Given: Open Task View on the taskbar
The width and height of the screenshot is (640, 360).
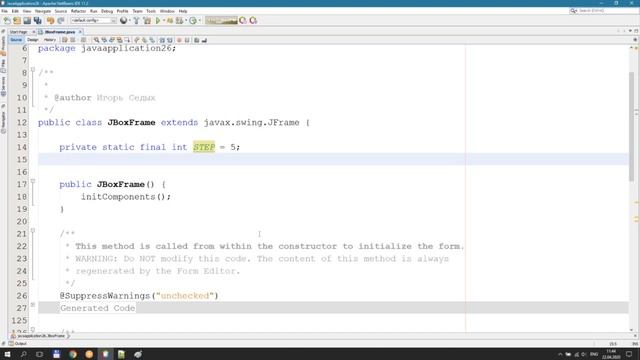Looking at the screenshot, I should [x=40, y=354].
